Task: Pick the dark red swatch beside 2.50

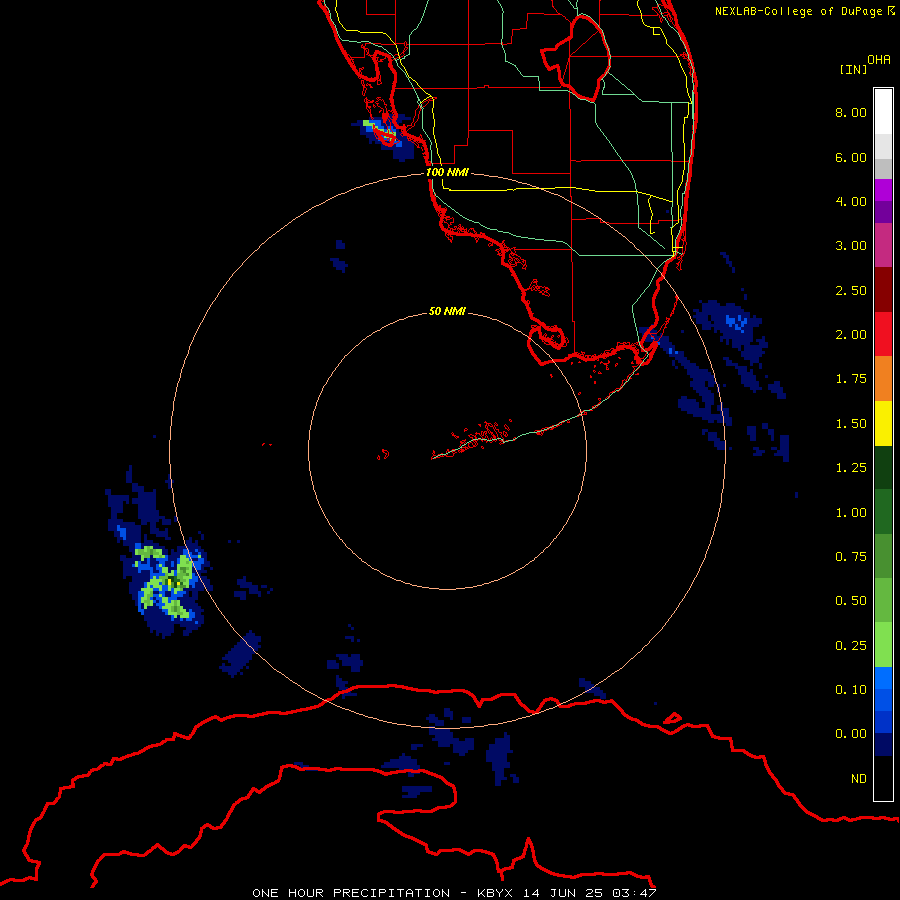Action: click(883, 290)
